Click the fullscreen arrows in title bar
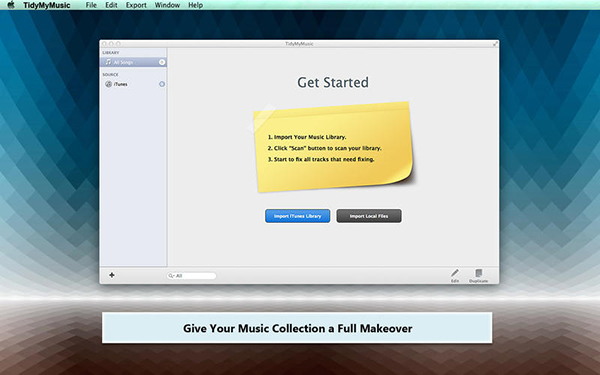The height and width of the screenshot is (375, 600). 495,44
